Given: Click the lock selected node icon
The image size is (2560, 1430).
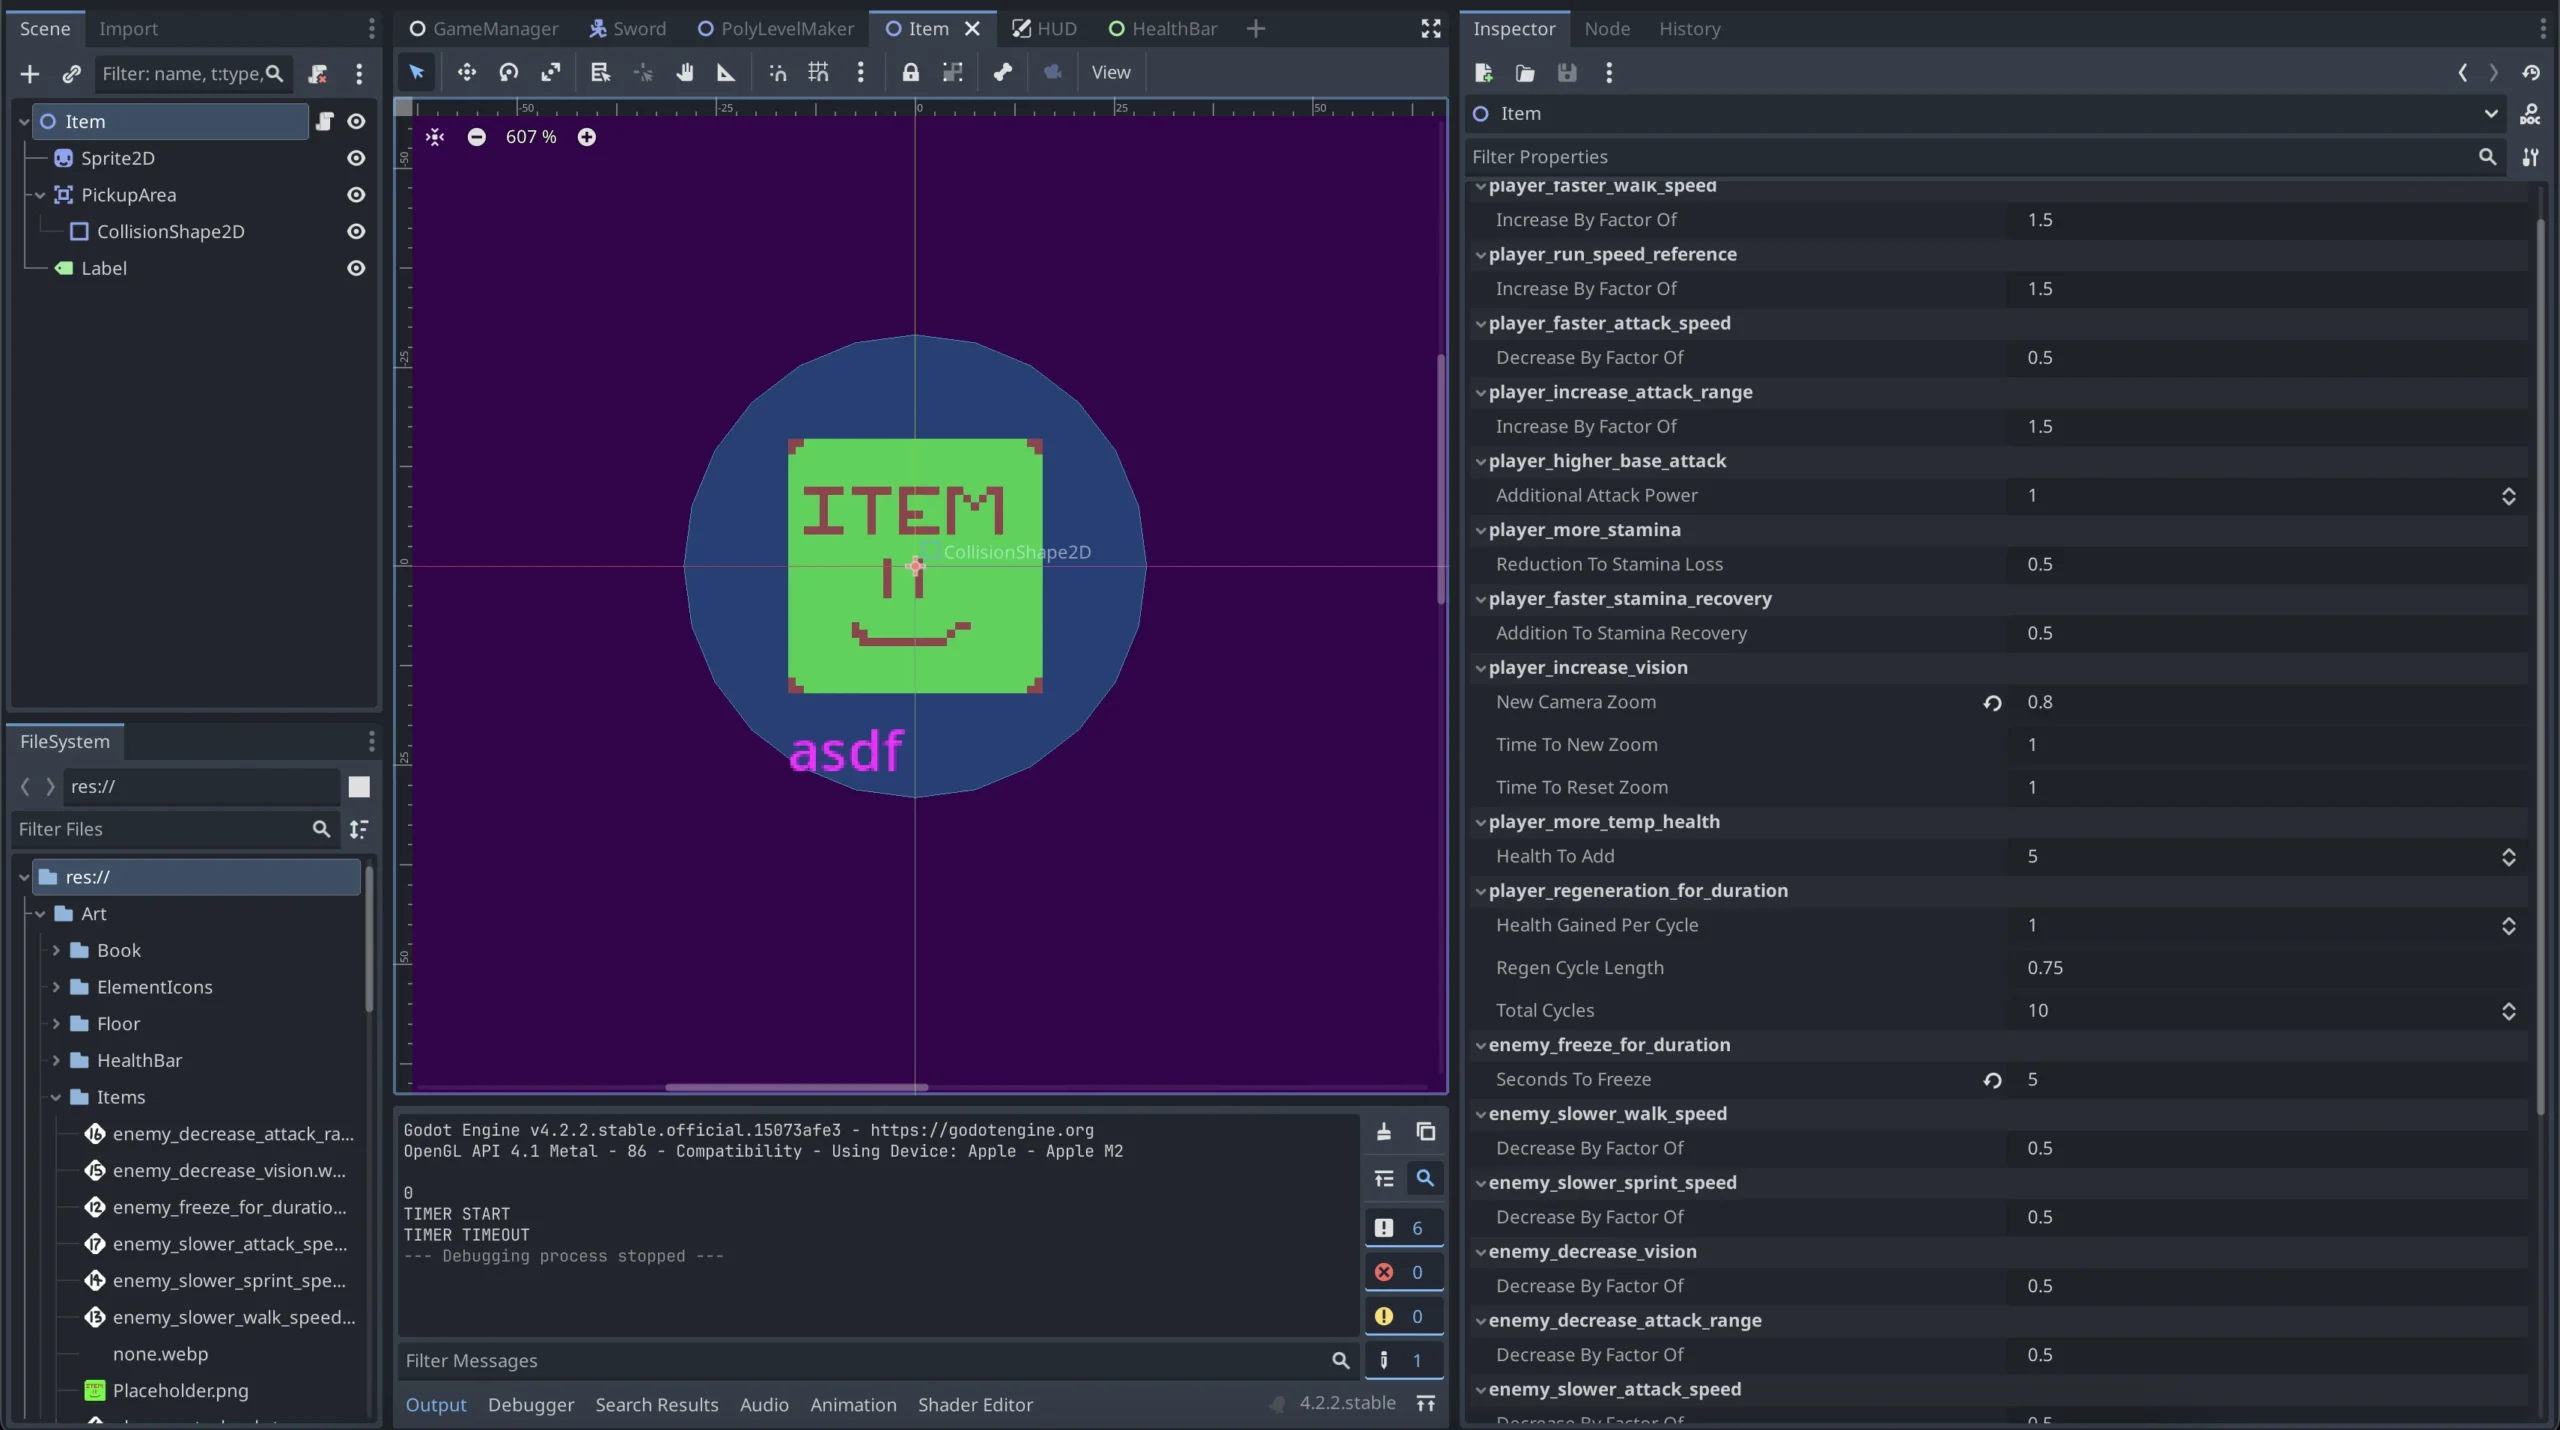Looking at the screenshot, I should [910, 72].
